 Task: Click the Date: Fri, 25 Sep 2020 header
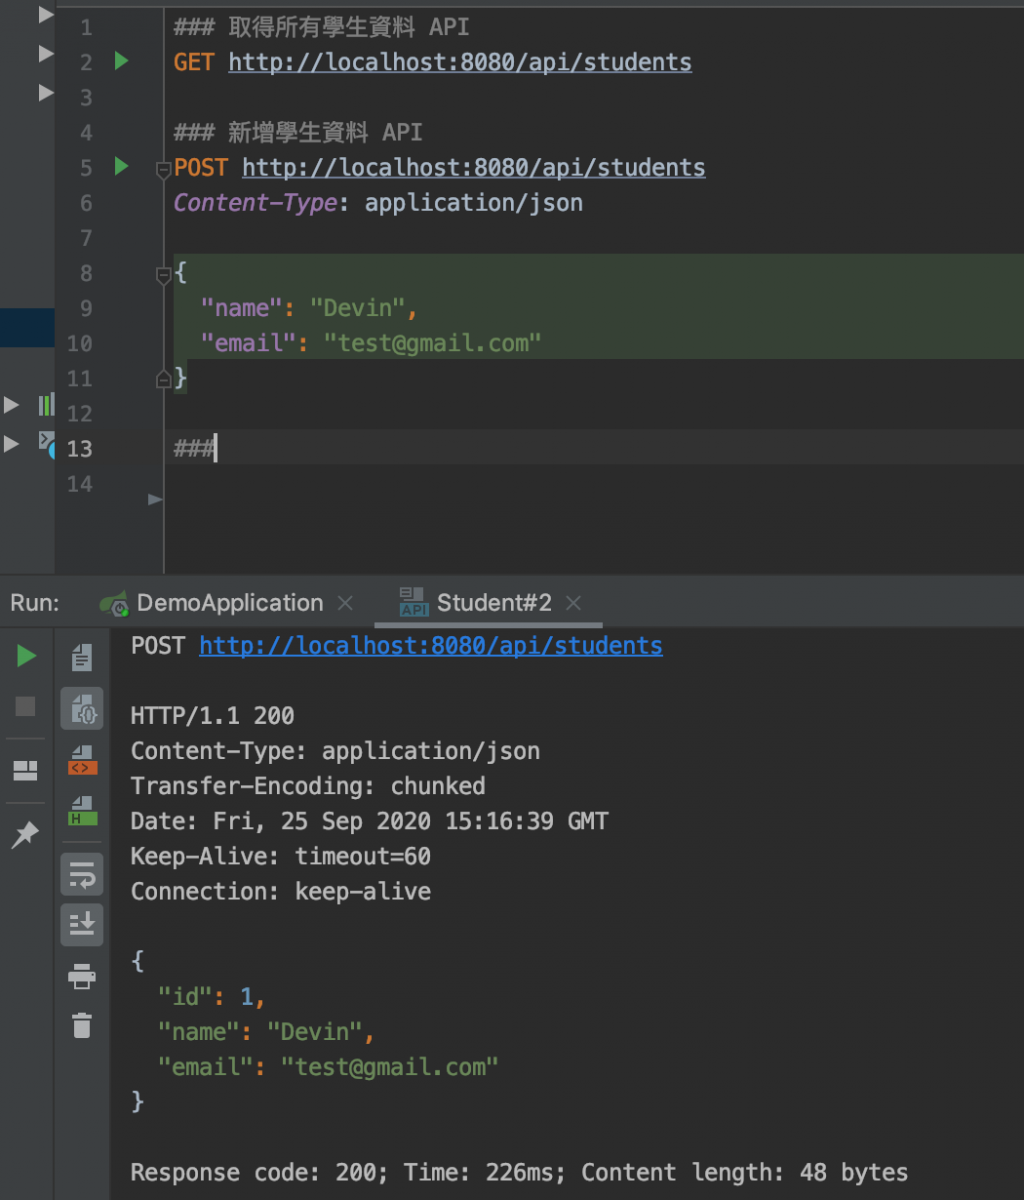click(x=369, y=821)
